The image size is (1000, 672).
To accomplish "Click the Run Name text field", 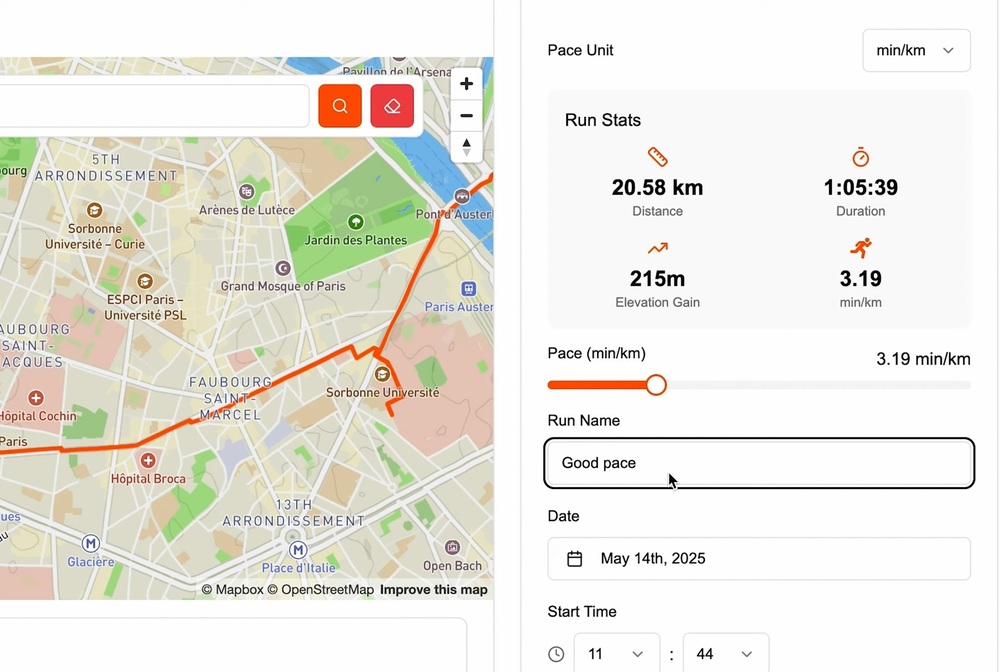I will tap(759, 463).
